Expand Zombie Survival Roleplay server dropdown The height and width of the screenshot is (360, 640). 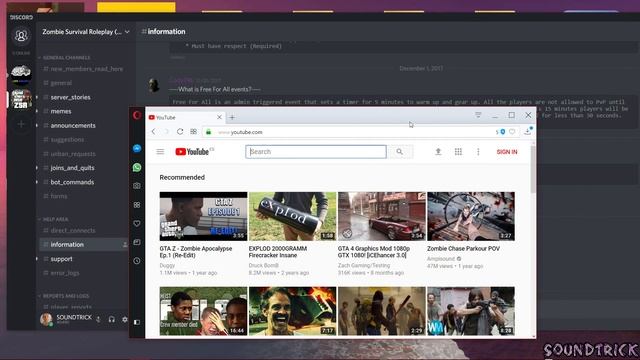coord(127,31)
